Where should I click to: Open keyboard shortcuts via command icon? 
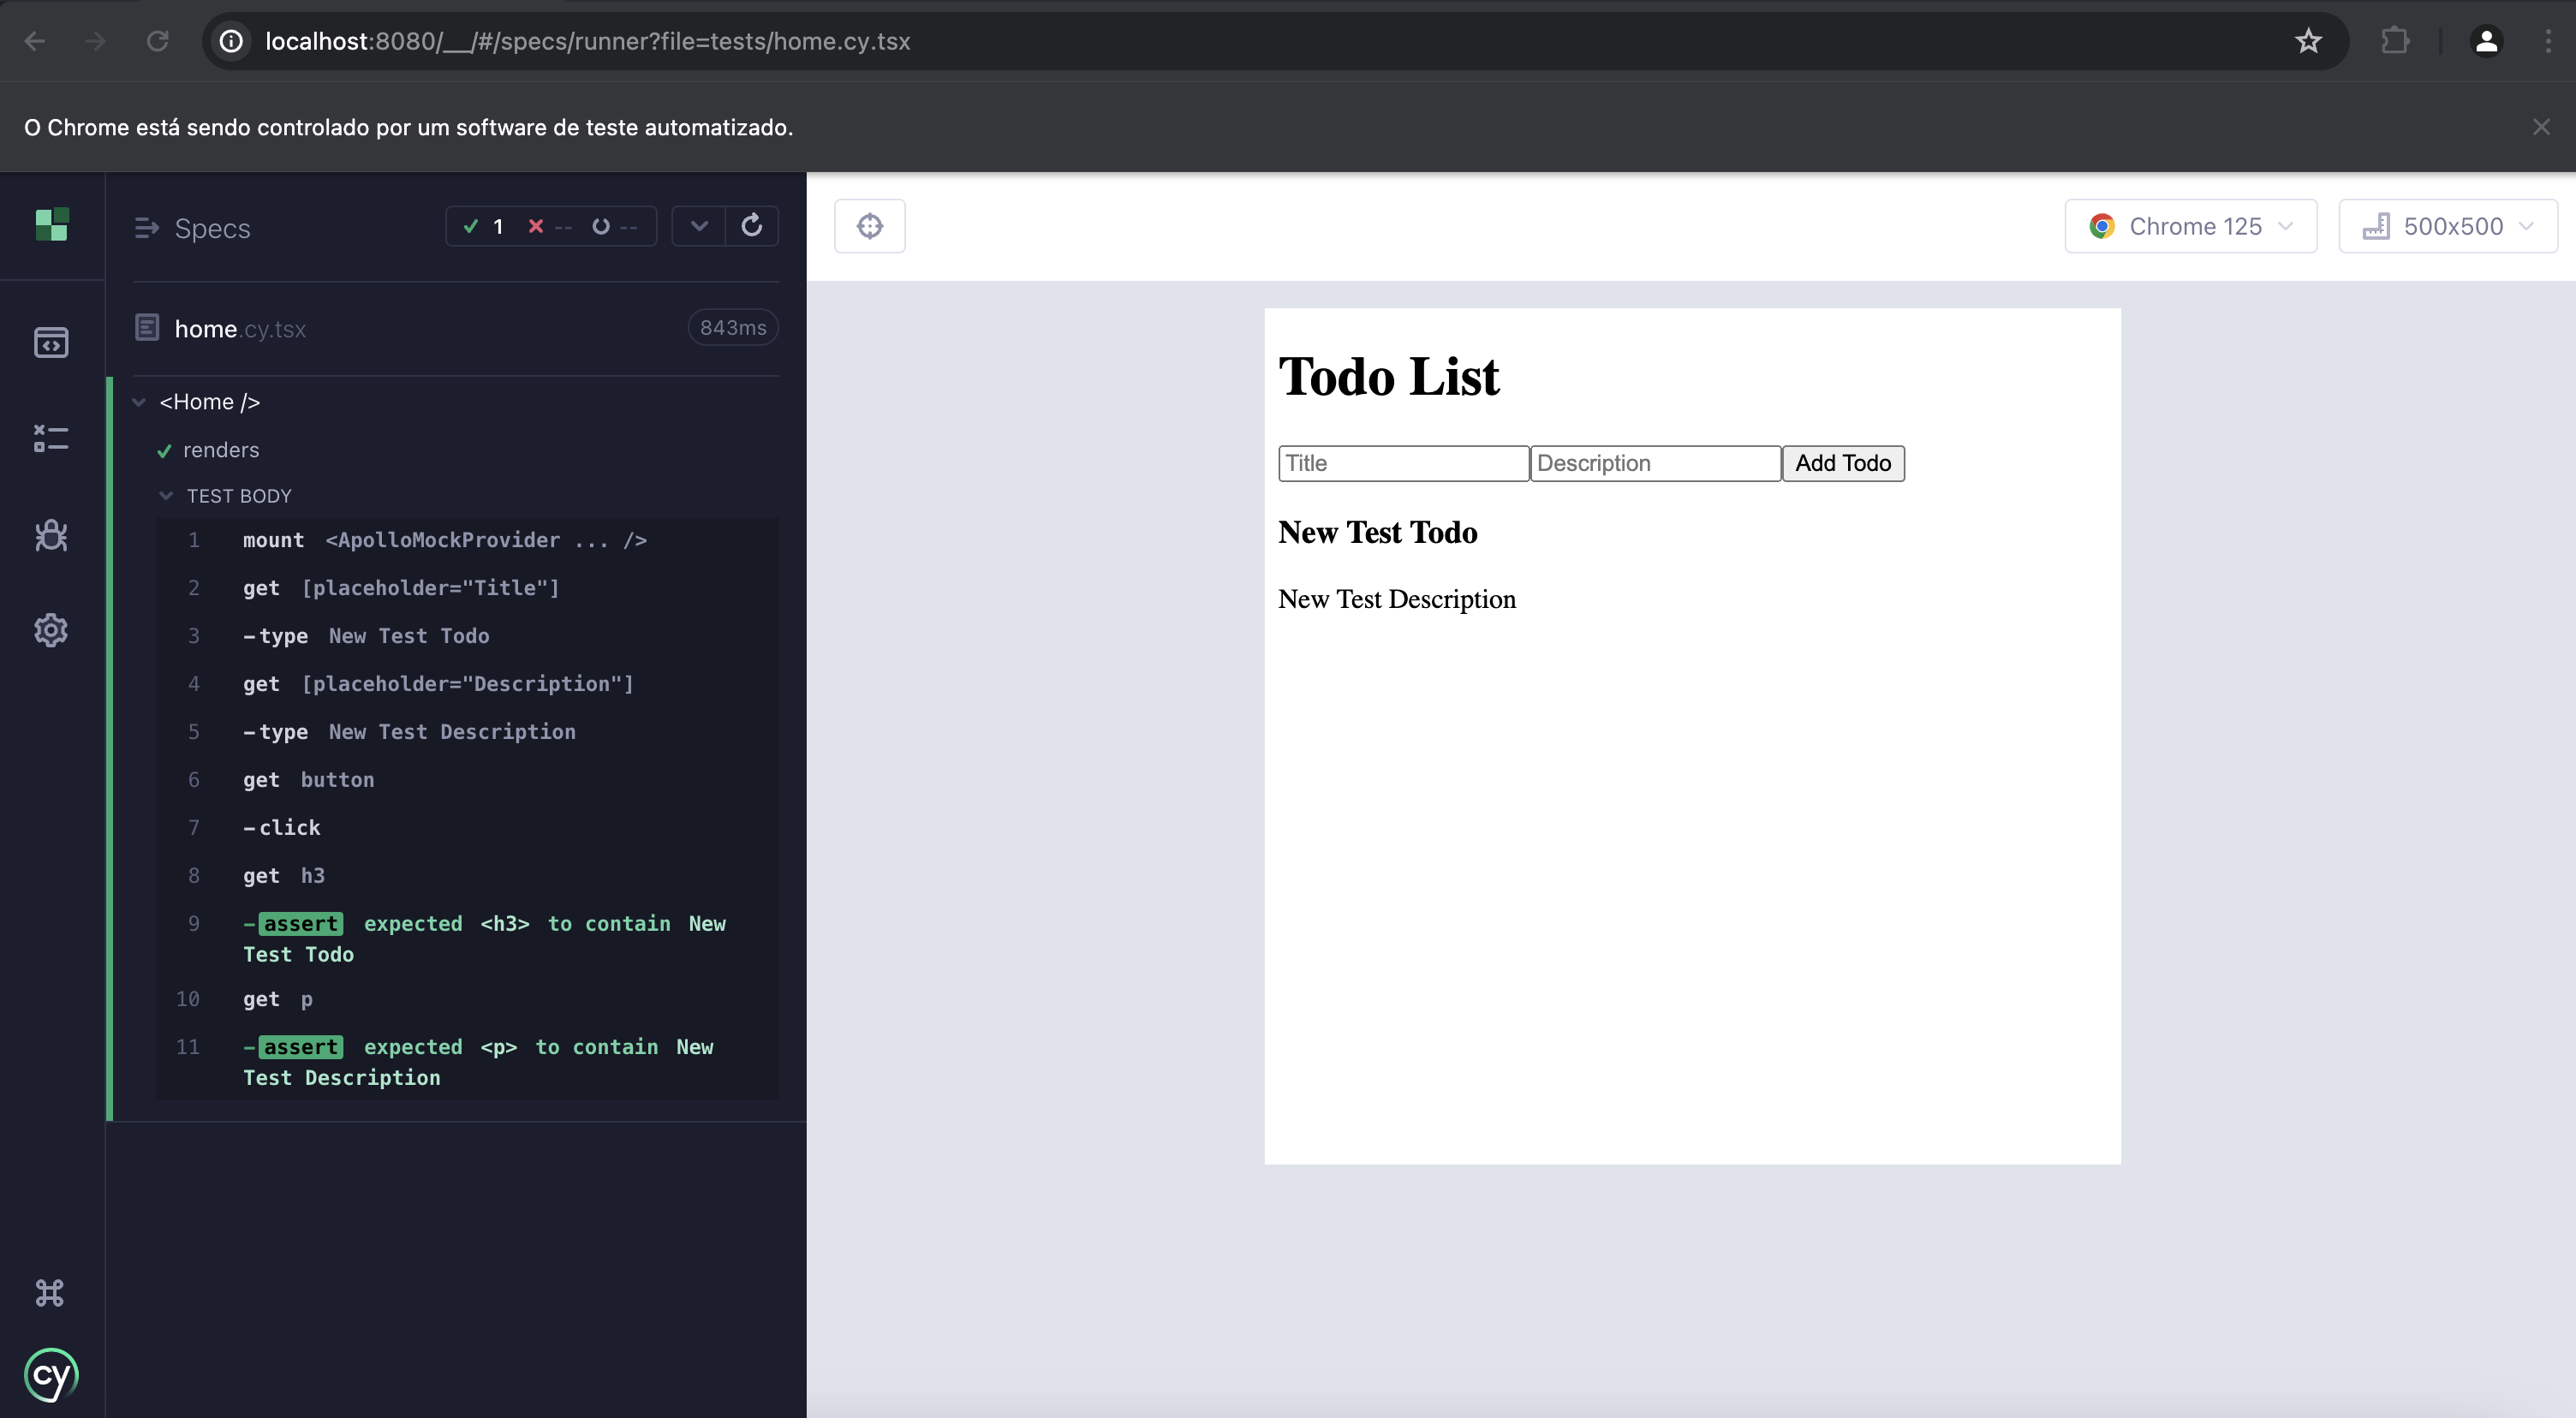pos(49,1292)
